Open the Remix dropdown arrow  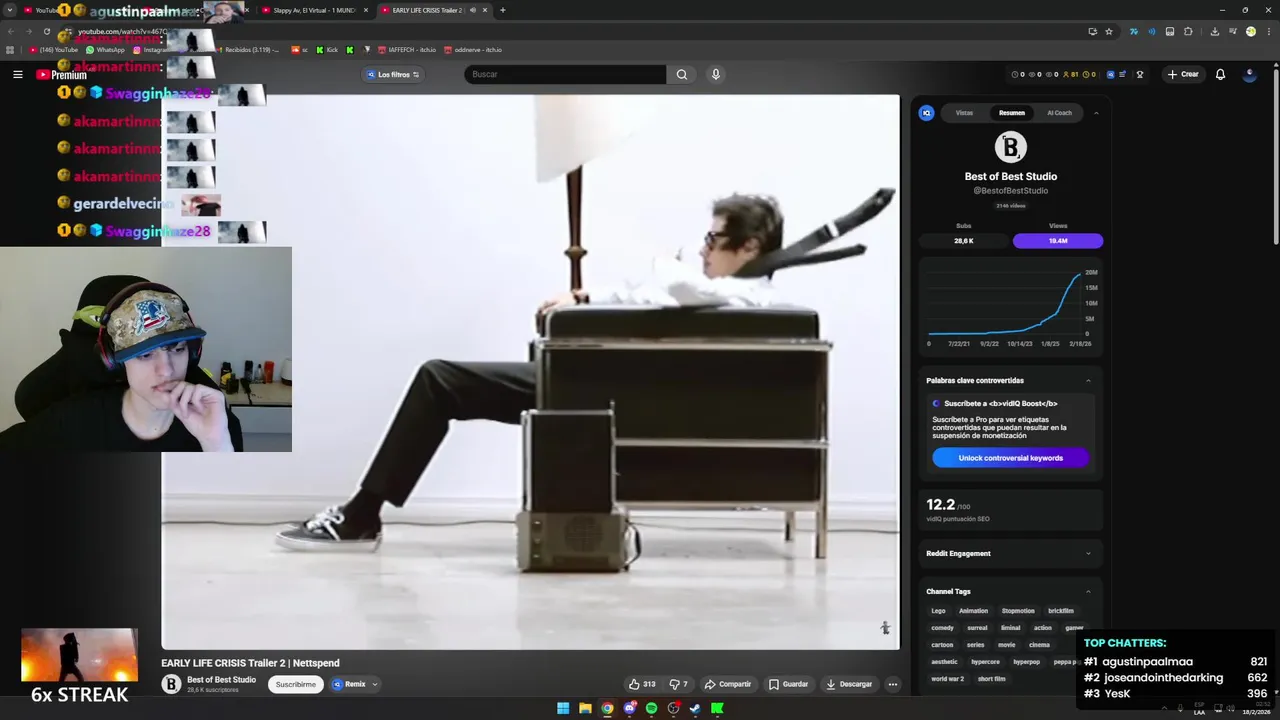click(x=375, y=684)
